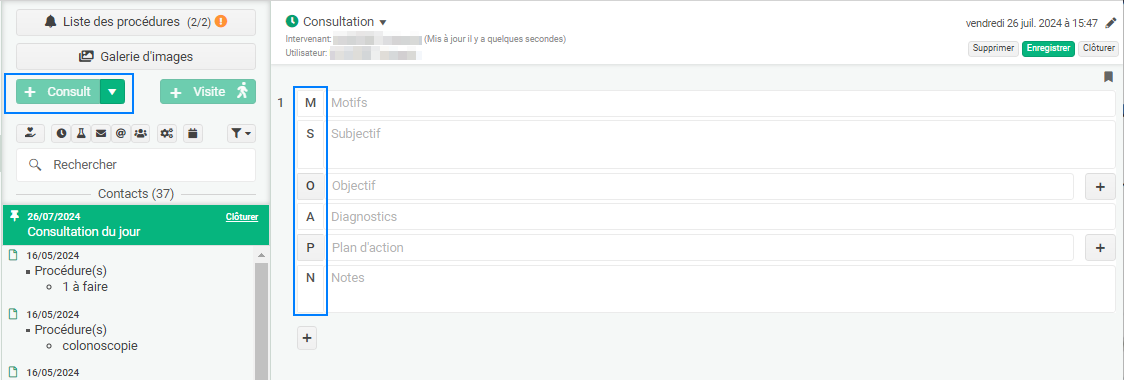Open the Consultation type dropdown
Image resolution: width=1124 pixels, height=380 pixels.
pyautogui.click(x=383, y=22)
